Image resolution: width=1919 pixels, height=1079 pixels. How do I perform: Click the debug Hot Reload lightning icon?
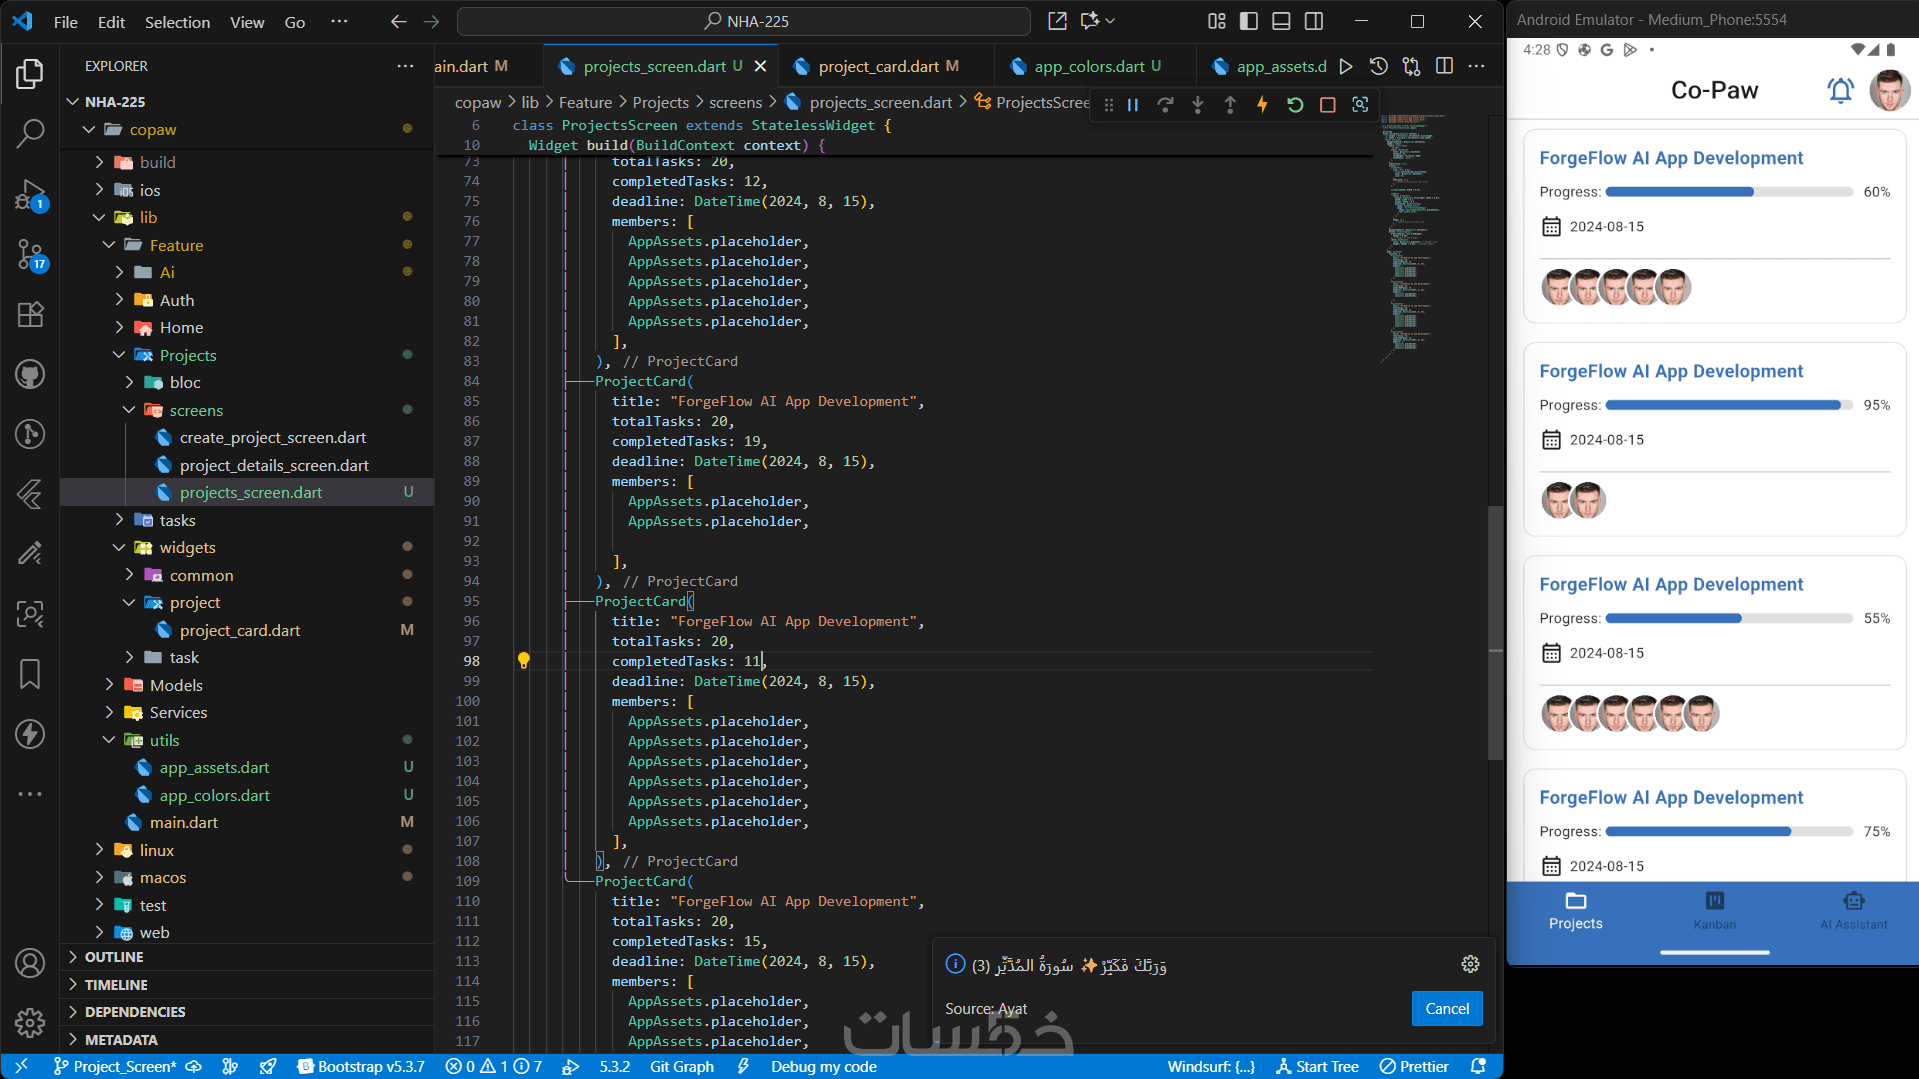pos(1262,105)
